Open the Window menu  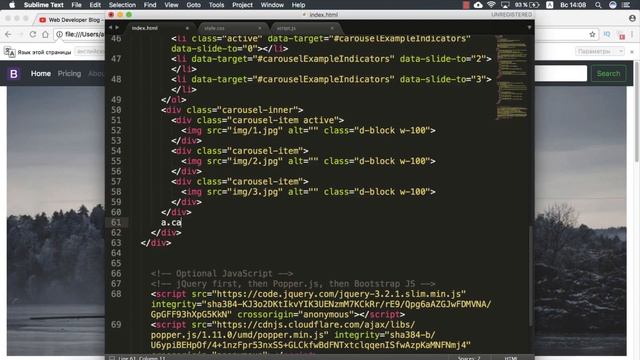(272, 5)
